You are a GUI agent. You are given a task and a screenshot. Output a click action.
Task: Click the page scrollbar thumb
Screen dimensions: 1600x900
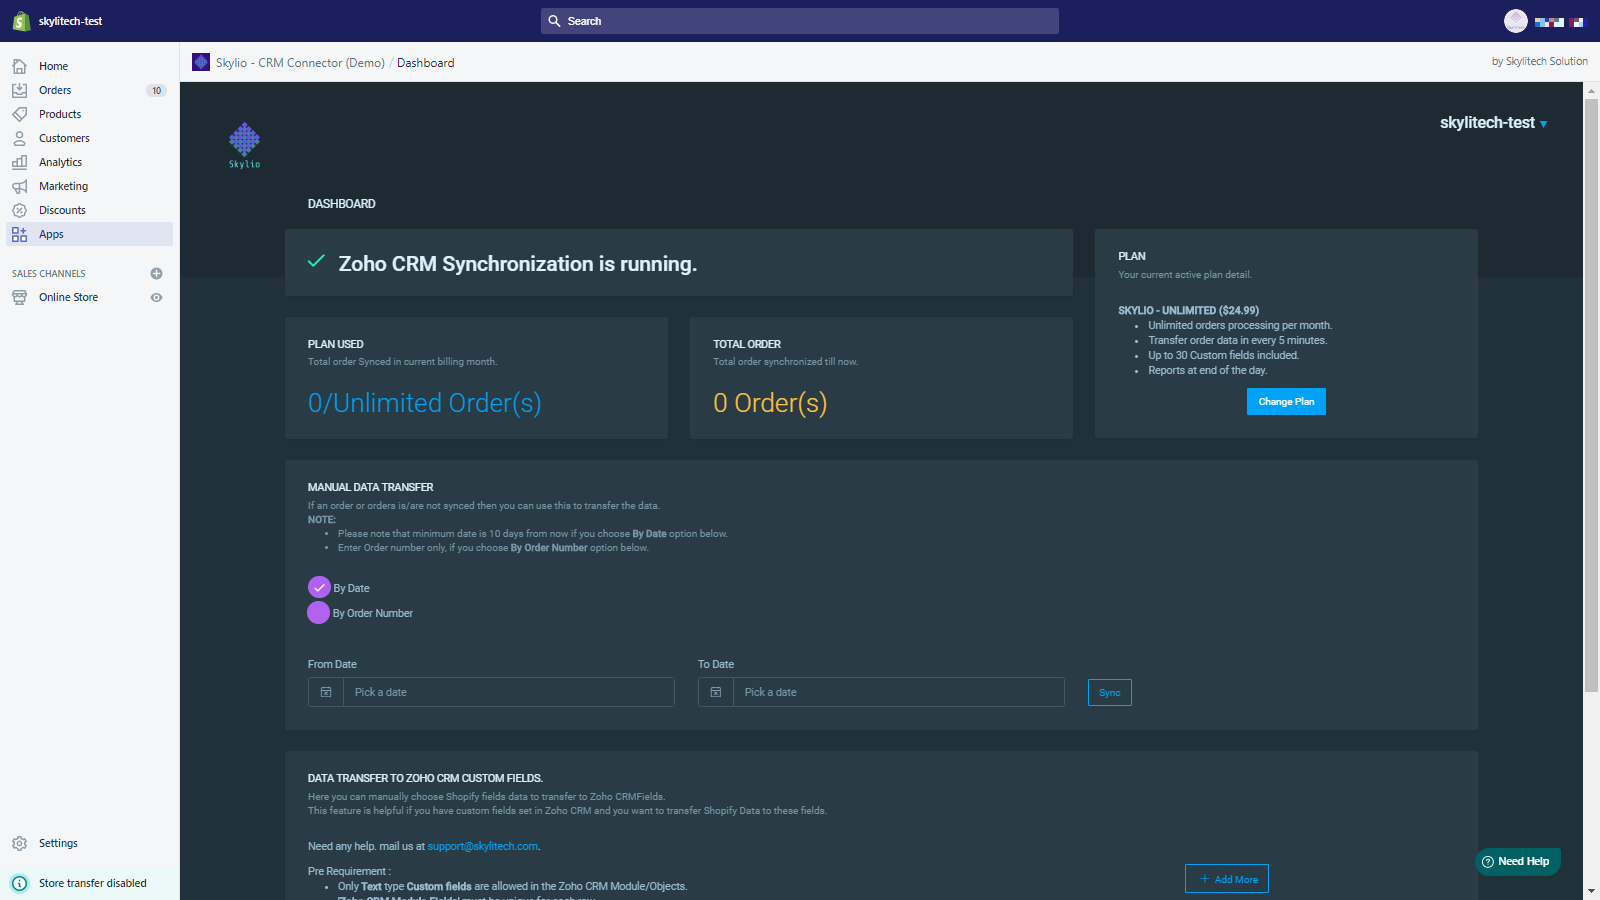coord(1591,395)
